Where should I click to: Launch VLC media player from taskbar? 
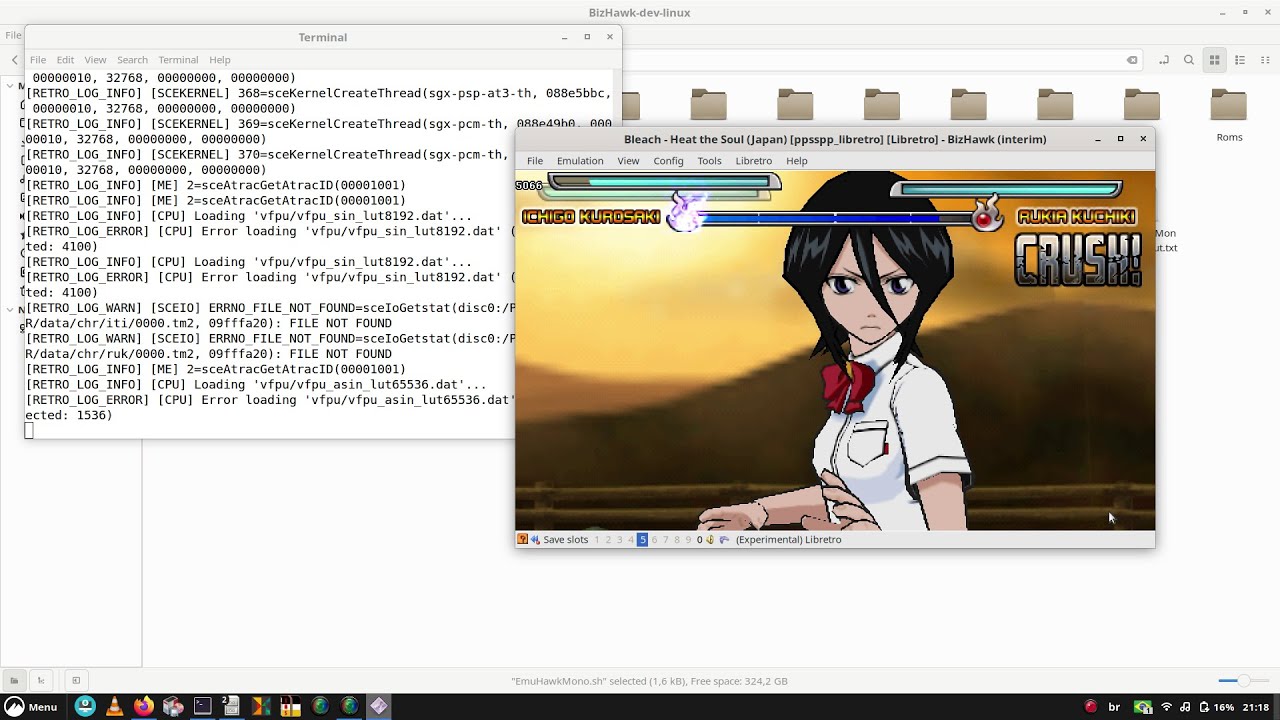pos(114,707)
